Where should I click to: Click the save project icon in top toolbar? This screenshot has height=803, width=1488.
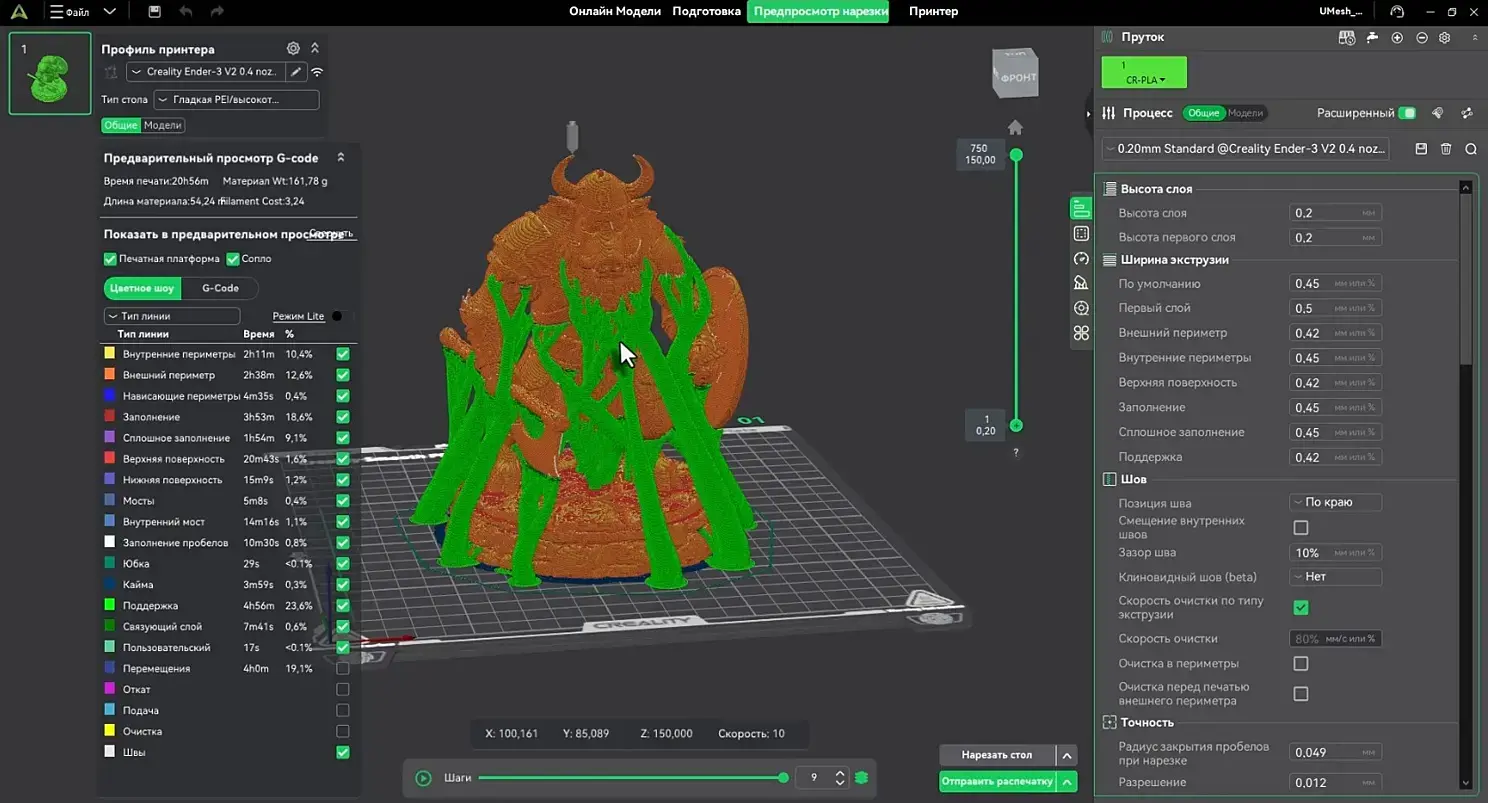(x=154, y=12)
